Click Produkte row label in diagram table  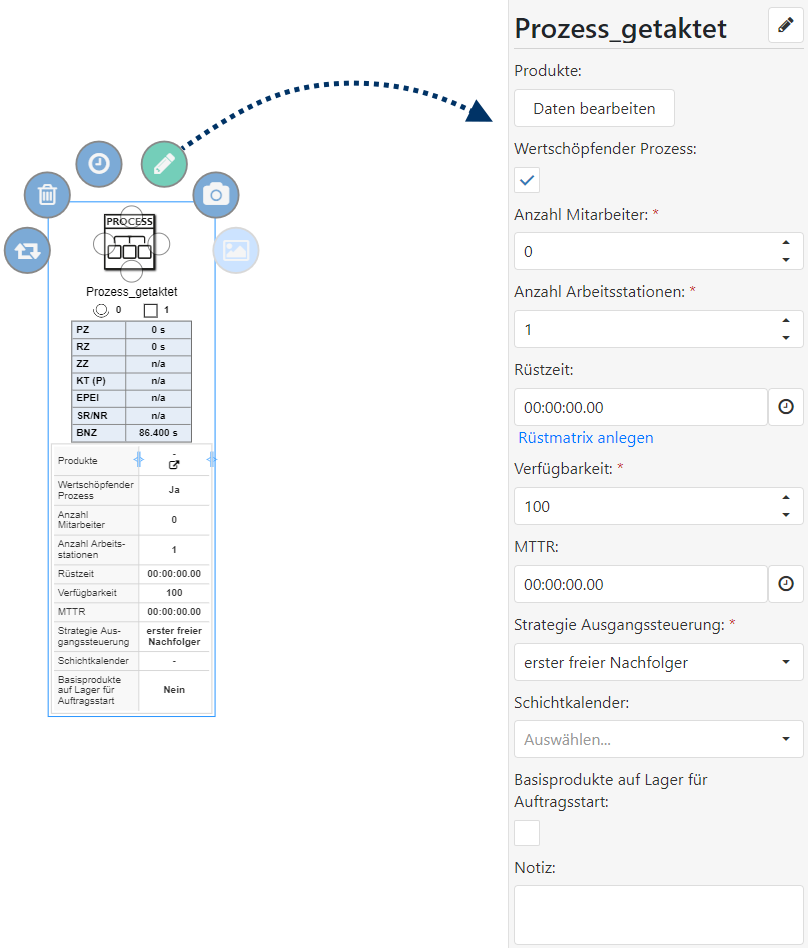77,461
